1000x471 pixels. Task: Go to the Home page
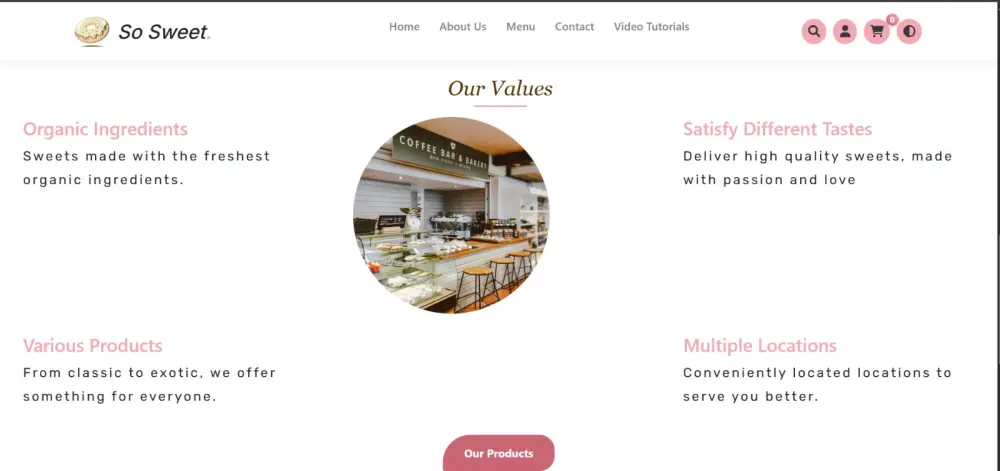pos(404,27)
